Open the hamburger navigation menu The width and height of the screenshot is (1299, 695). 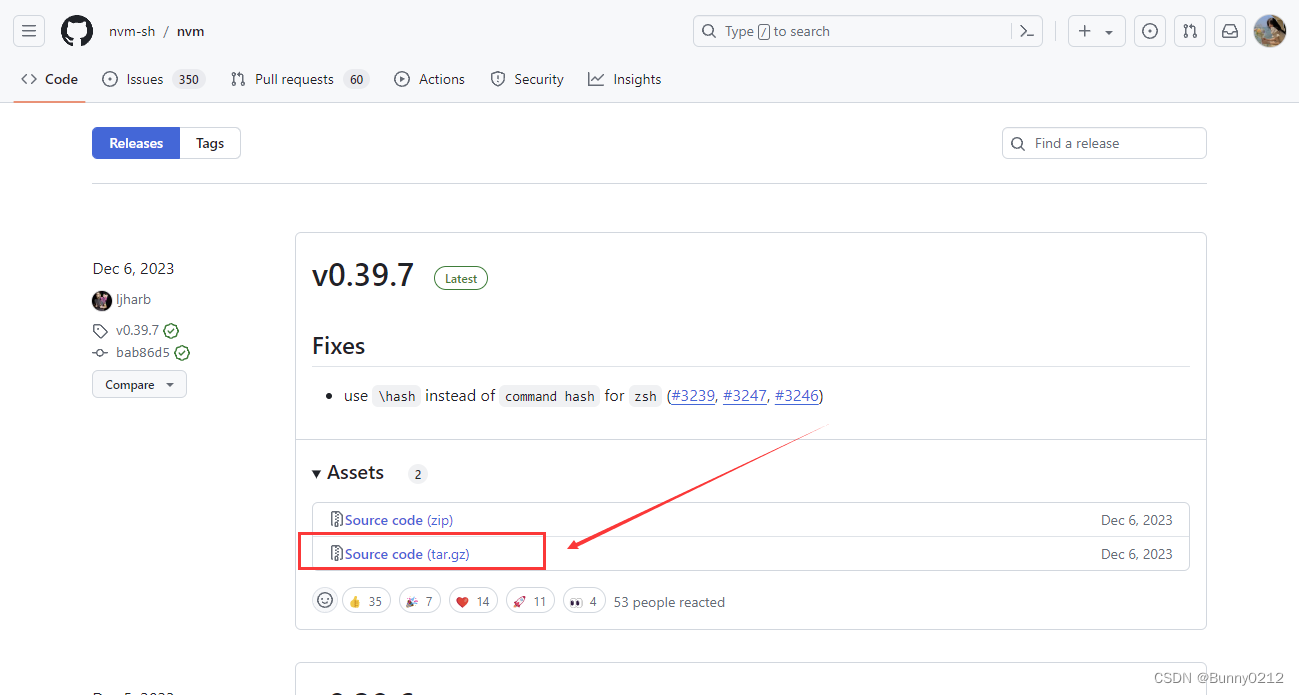(29, 31)
